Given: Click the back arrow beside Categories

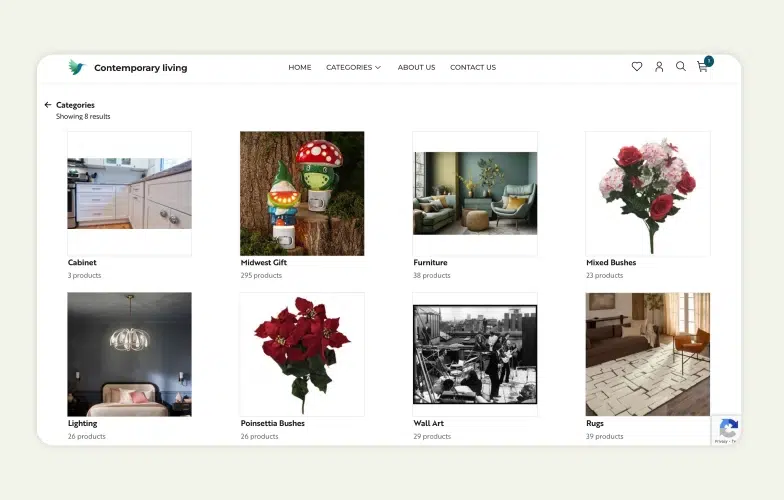Looking at the screenshot, I should click(x=48, y=105).
